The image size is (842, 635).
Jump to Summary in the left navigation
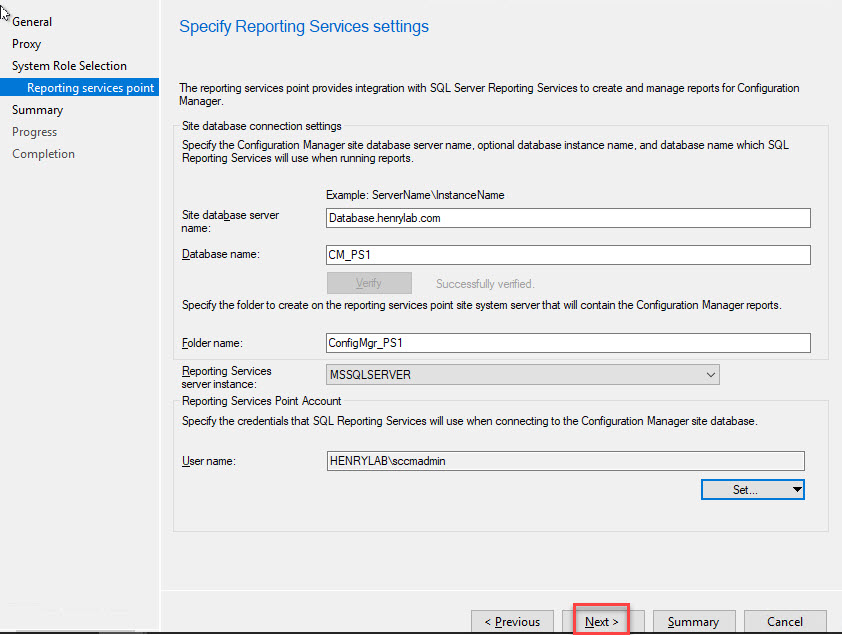37,110
